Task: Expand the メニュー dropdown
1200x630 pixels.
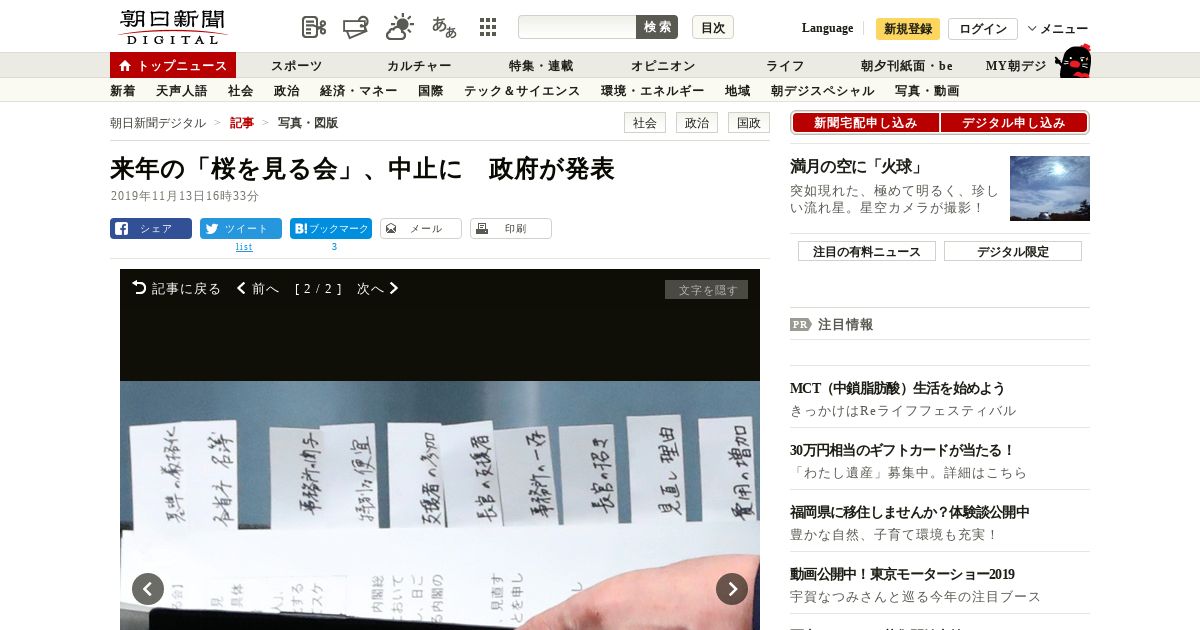Action: [1058, 29]
